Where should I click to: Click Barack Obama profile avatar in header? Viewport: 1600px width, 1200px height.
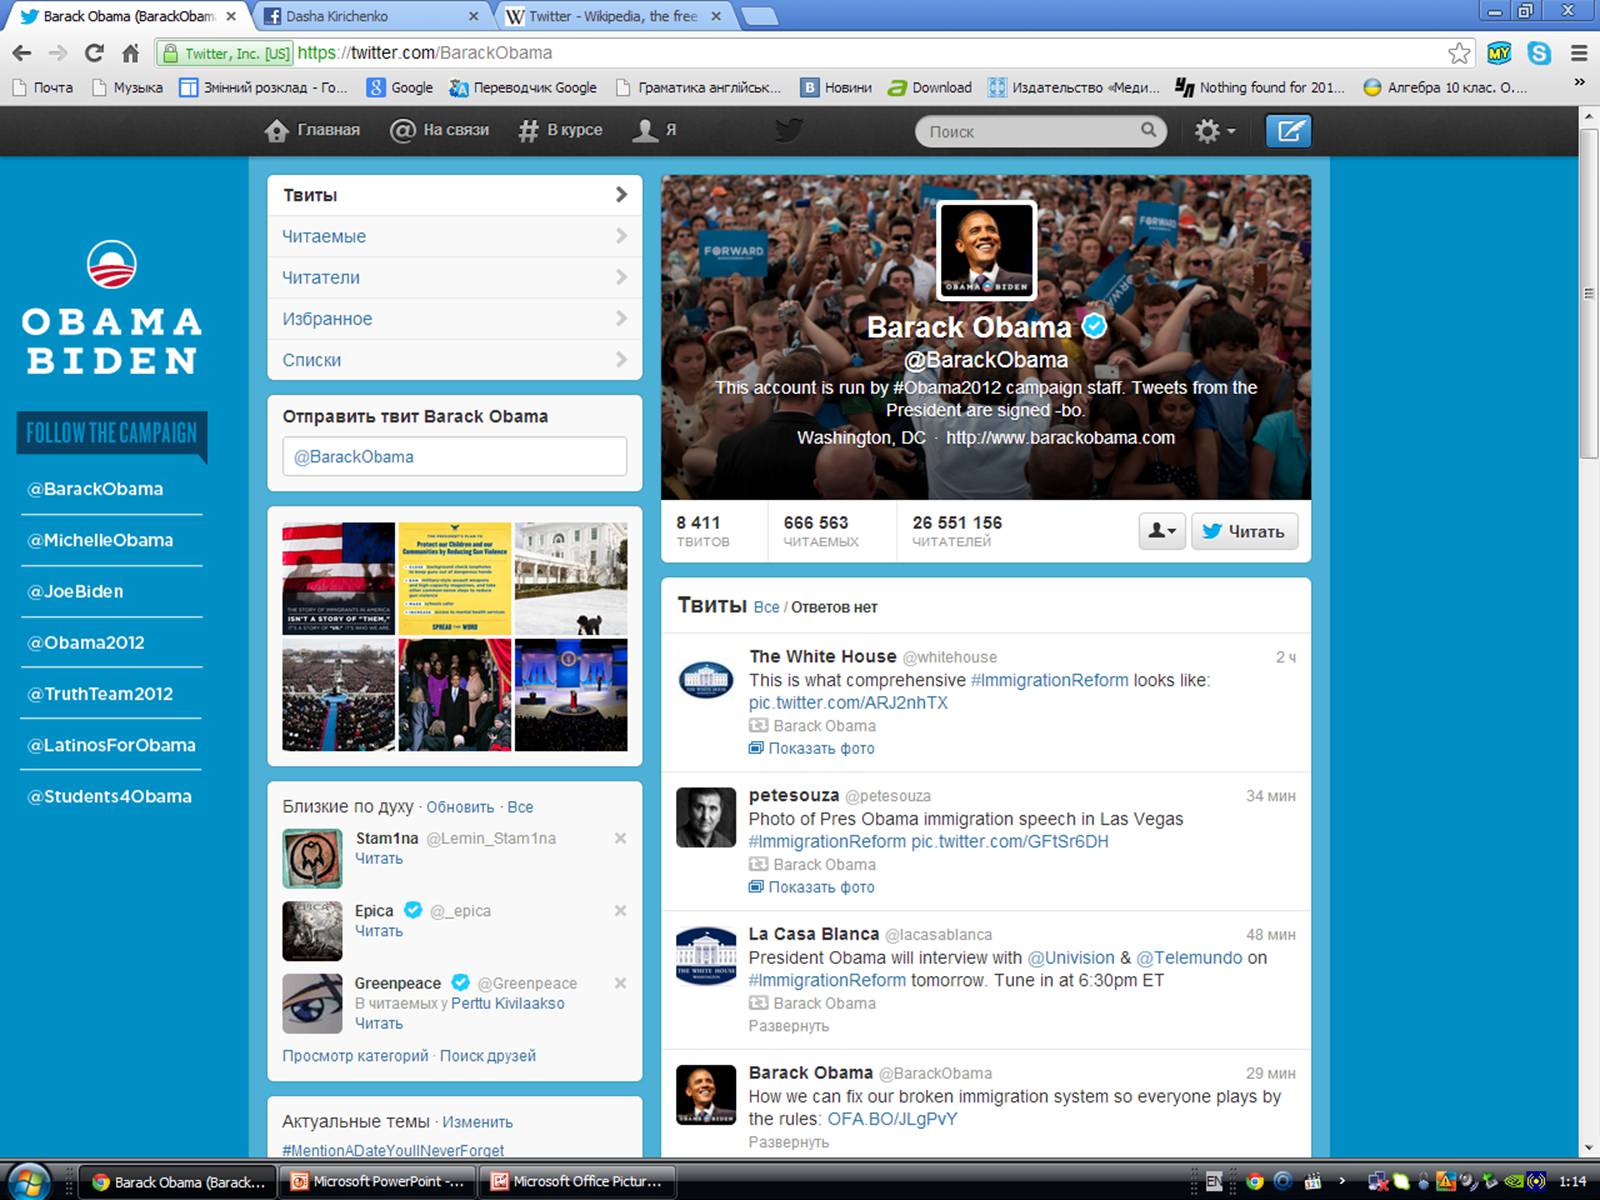(x=986, y=251)
